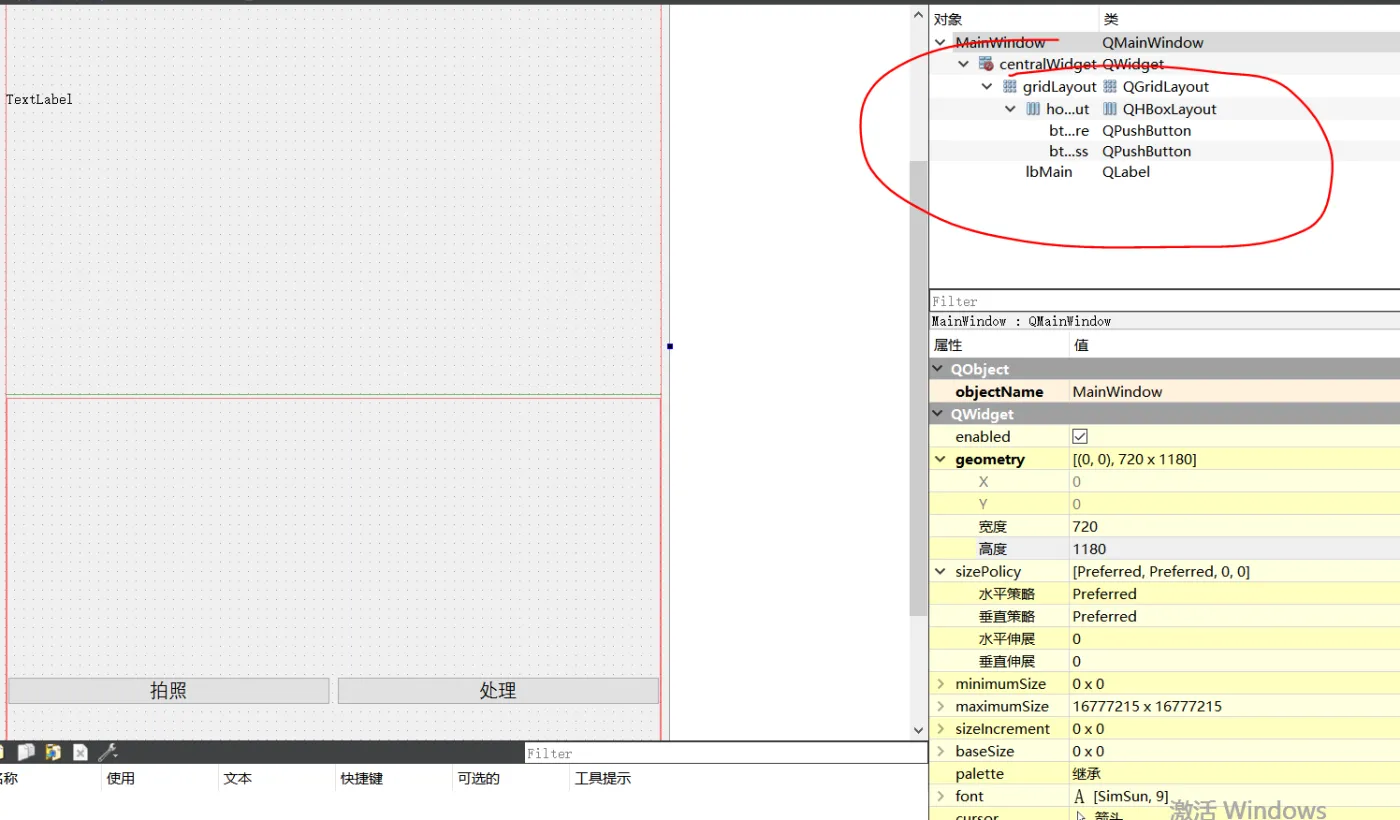Select the bt...ss QPushButton row in the tree
Screen dimensions: 1400x820
[x=1164, y=151]
